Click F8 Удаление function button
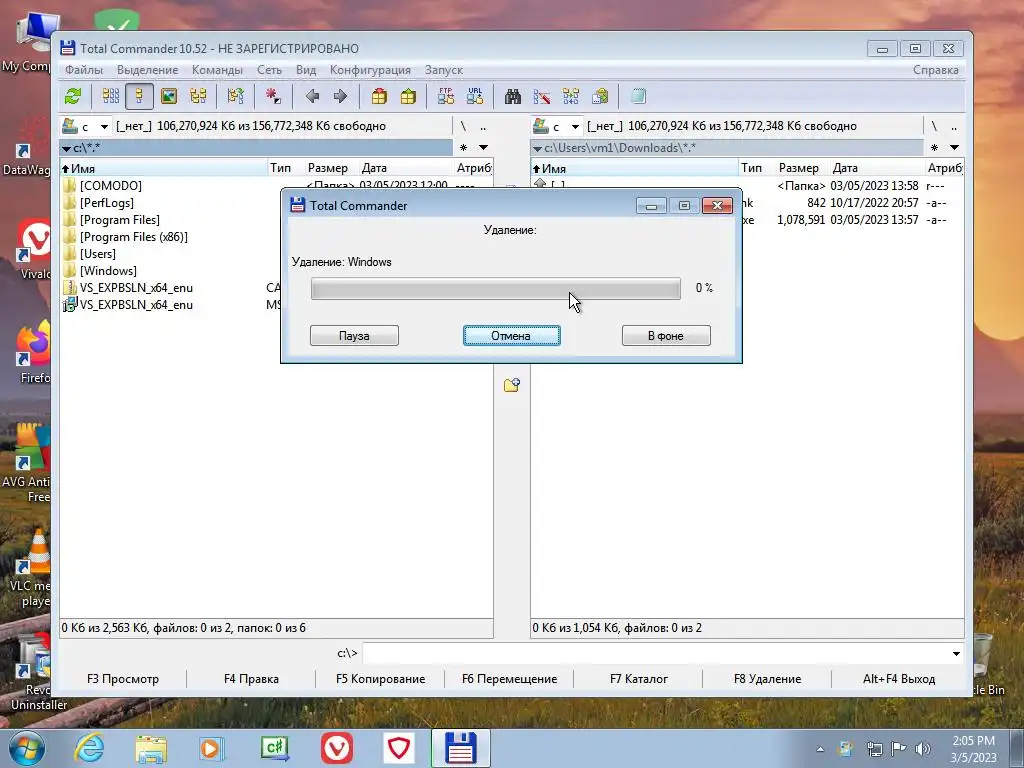Viewport: 1024px width, 768px height. (x=767, y=679)
